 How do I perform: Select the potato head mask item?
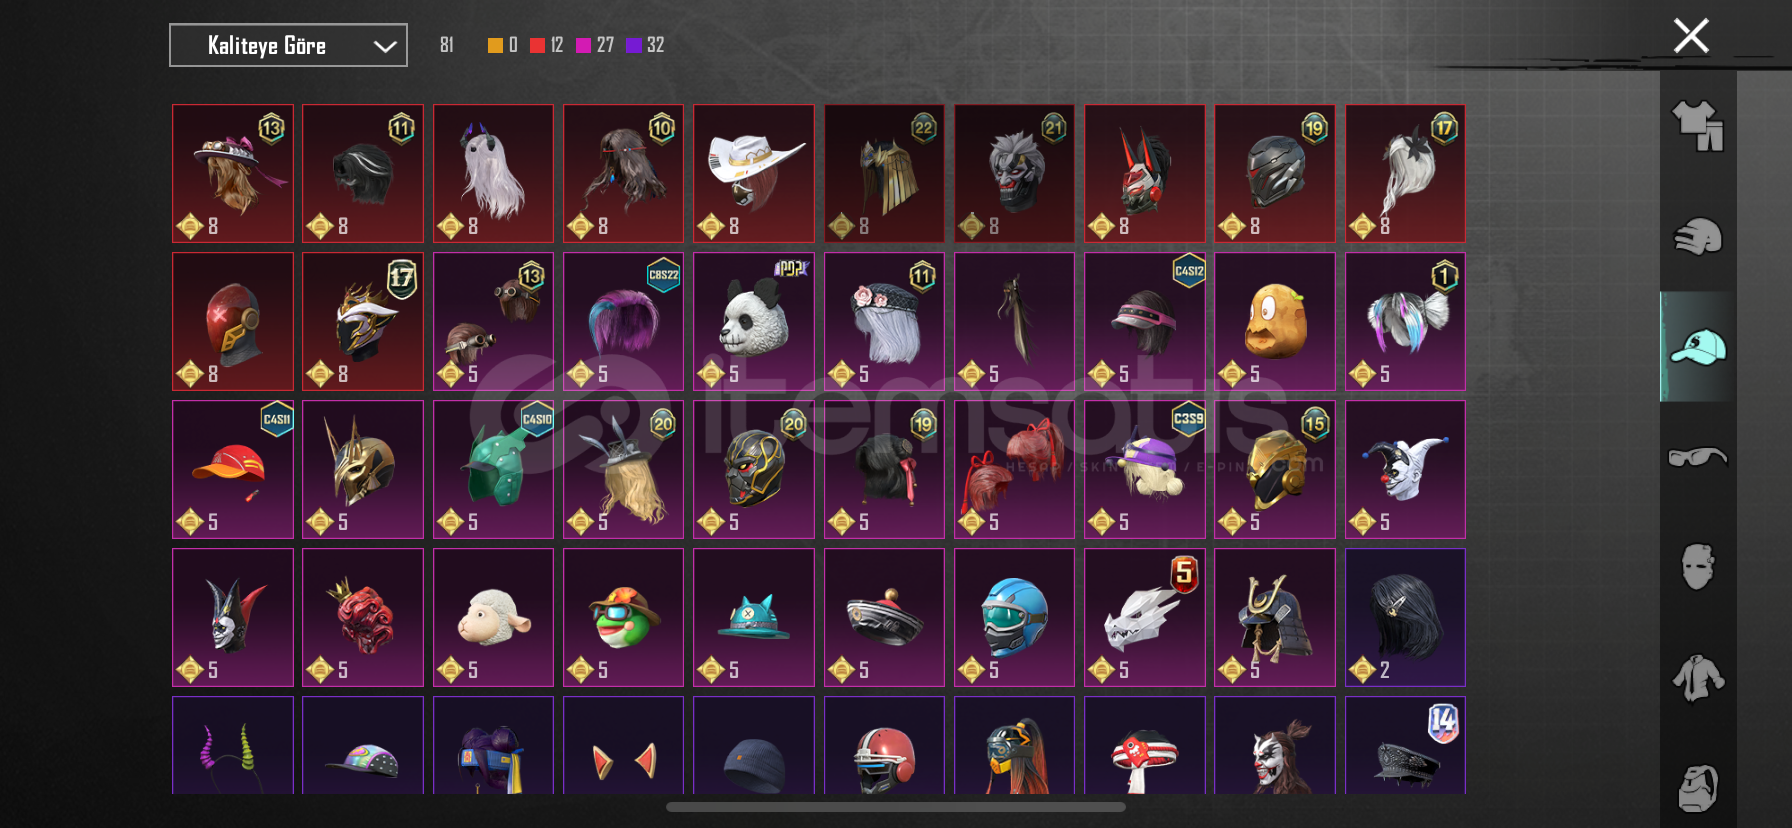[x=1275, y=321]
